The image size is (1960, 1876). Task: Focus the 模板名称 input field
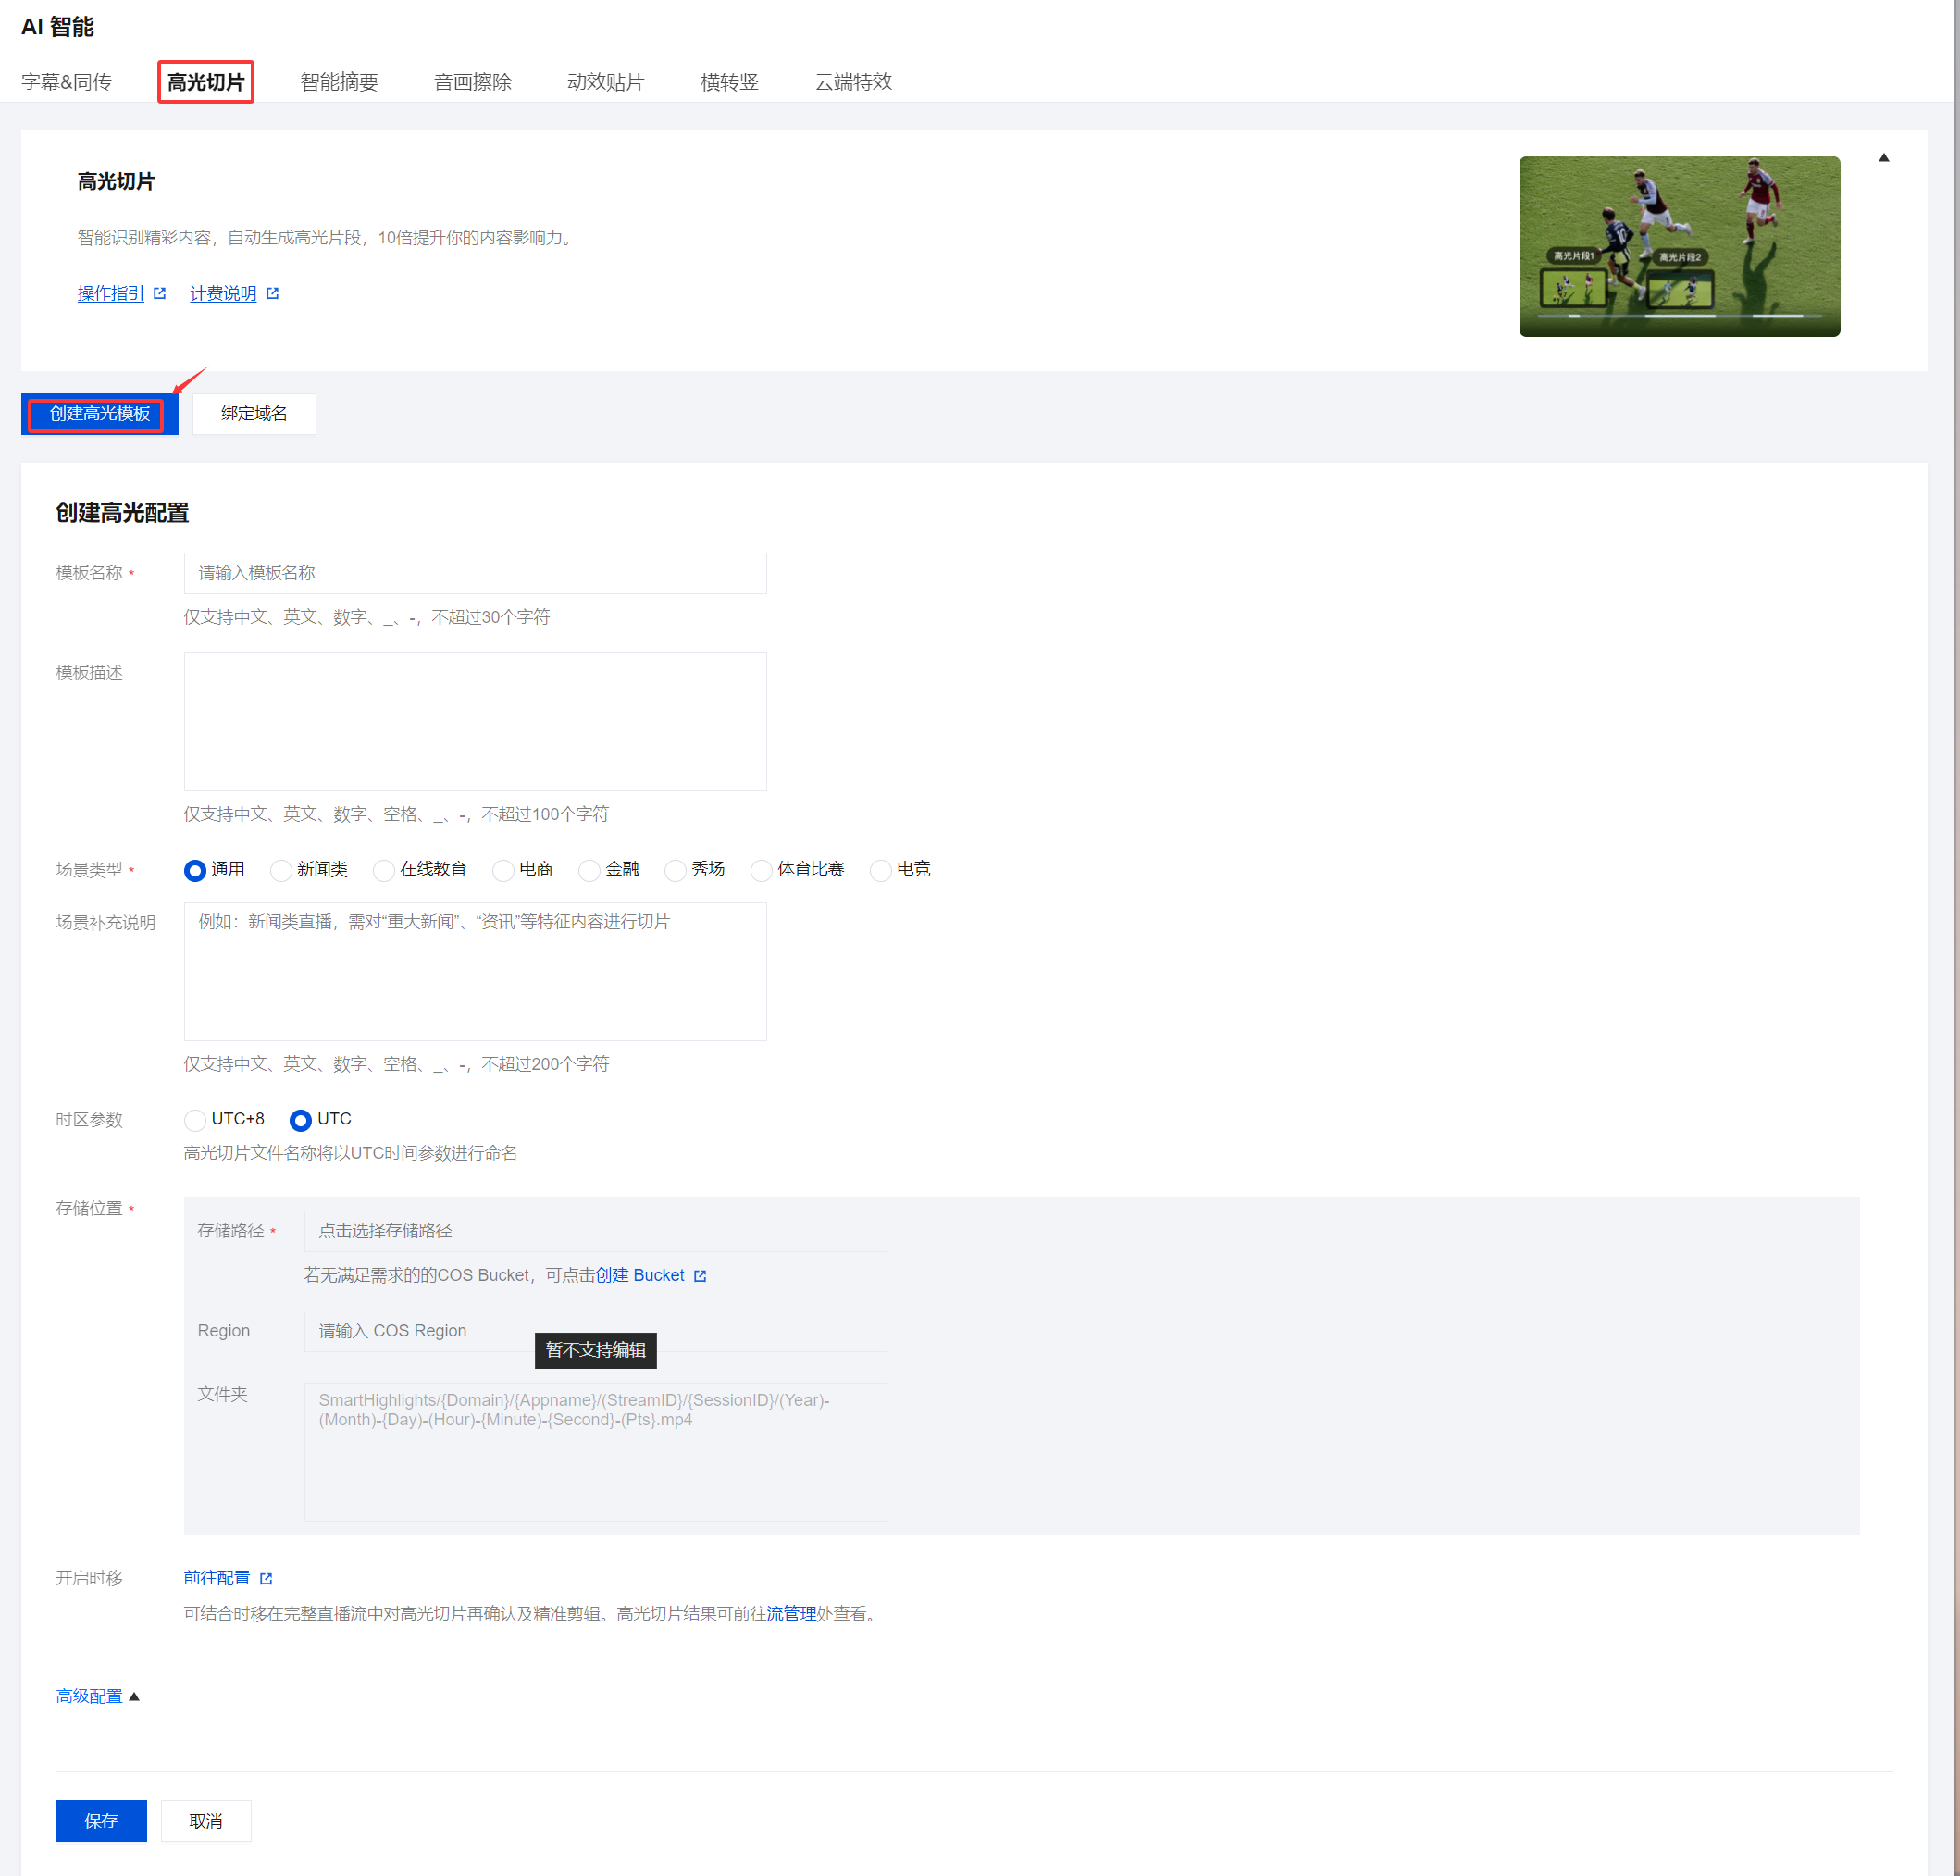[475, 573]
